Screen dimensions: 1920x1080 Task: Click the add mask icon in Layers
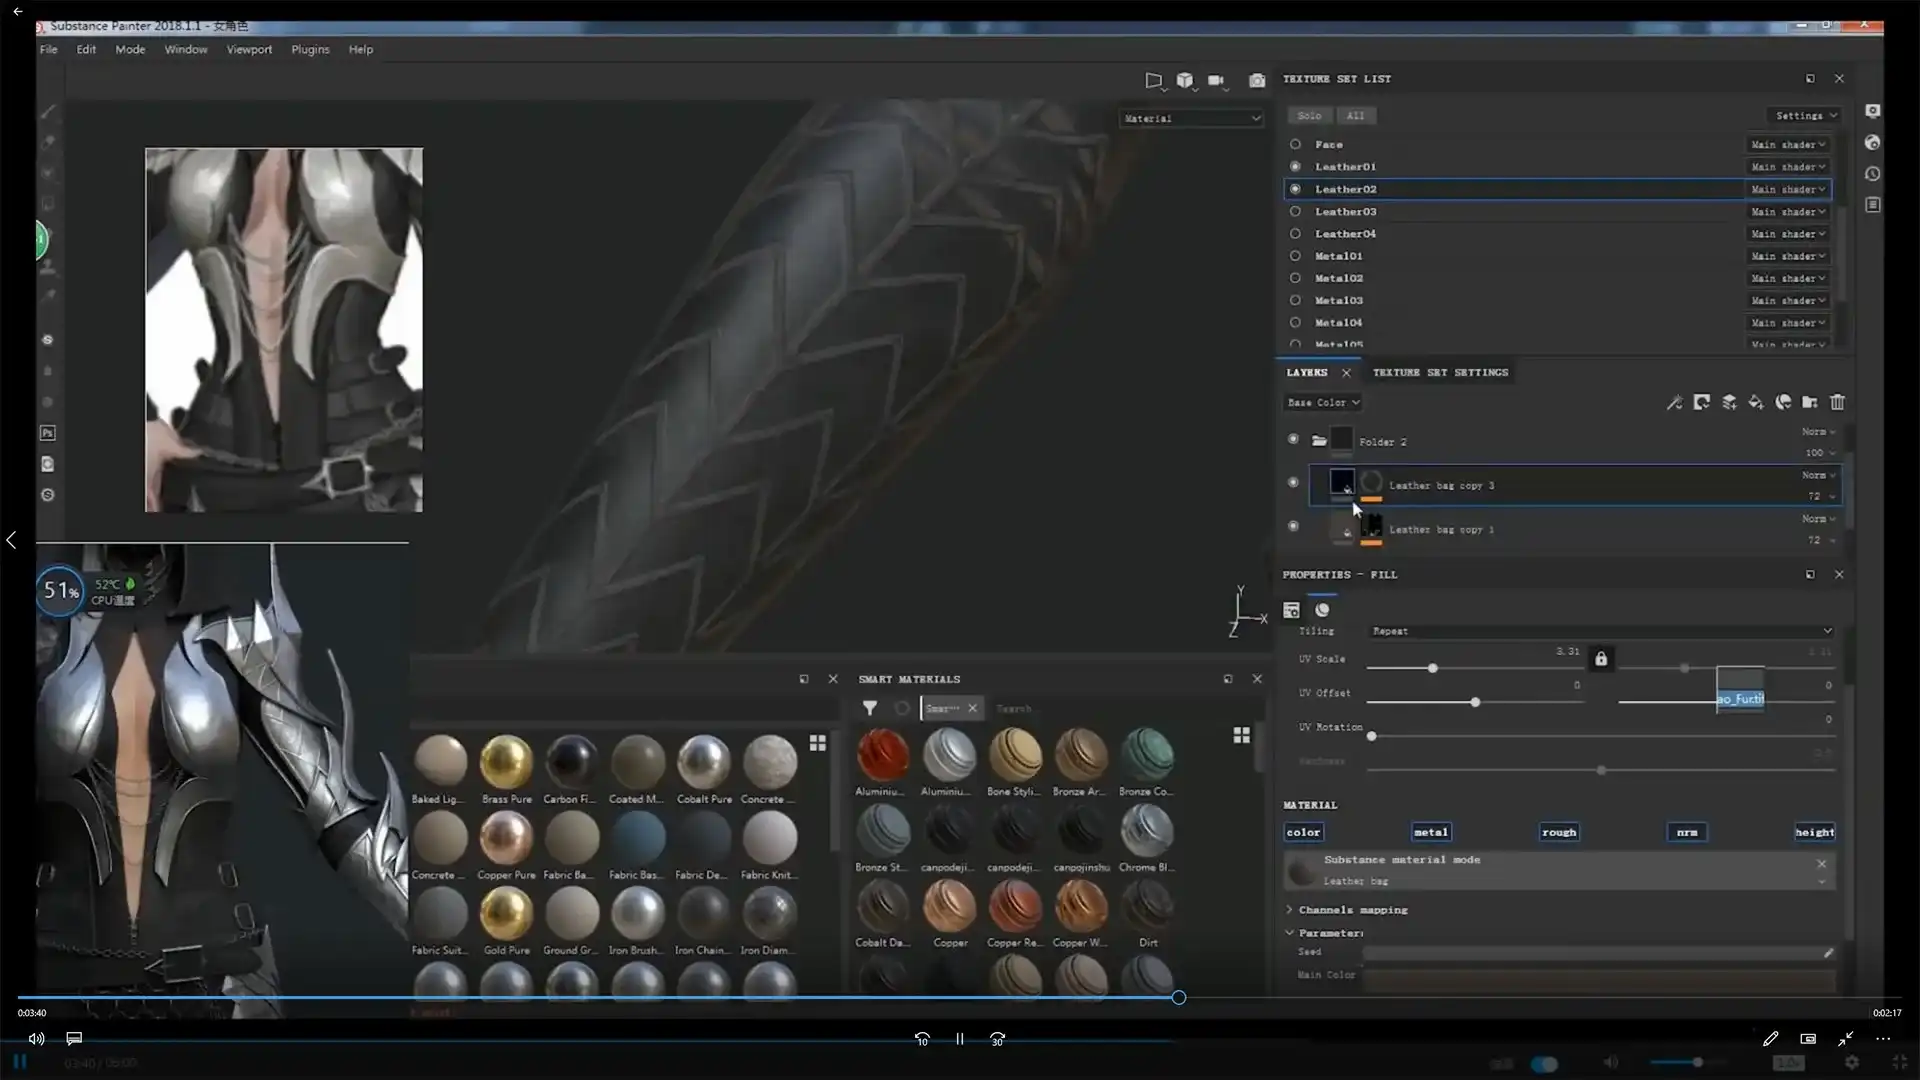[1701, 402]
